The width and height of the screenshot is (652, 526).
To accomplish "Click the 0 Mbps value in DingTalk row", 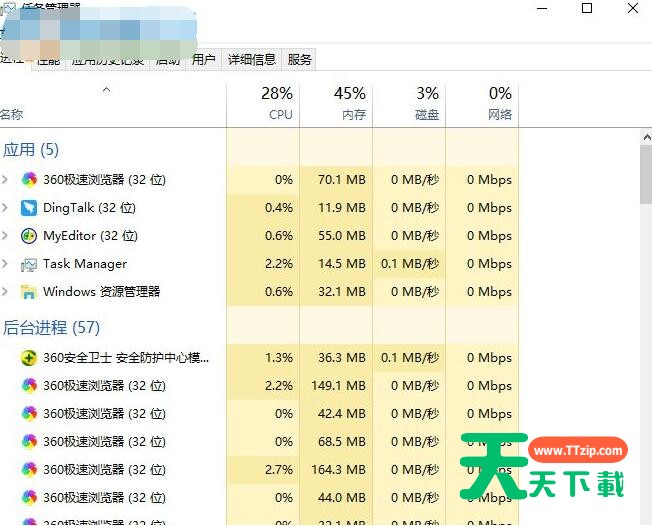I will [489, 207].
